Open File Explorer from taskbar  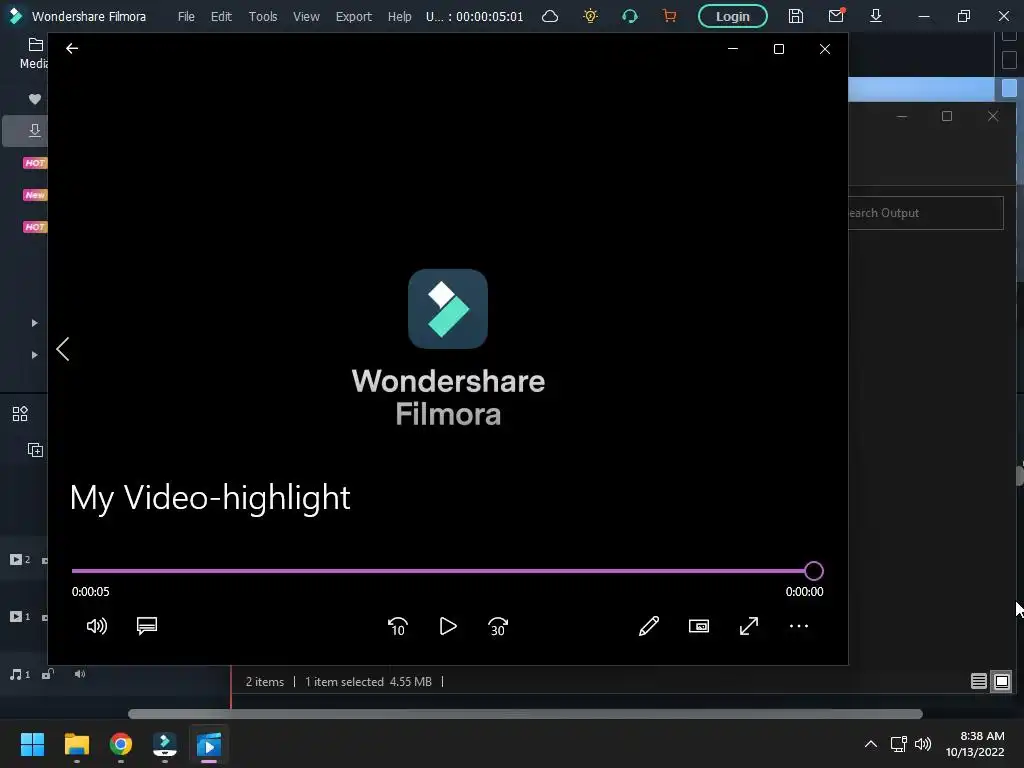point(76,744)
